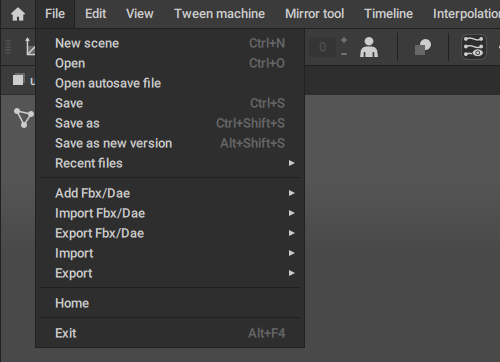The height and width of the screenshot is (362, 500).
Task: Open the Import Fbx/Dae submenu
Action: (170, 213)
